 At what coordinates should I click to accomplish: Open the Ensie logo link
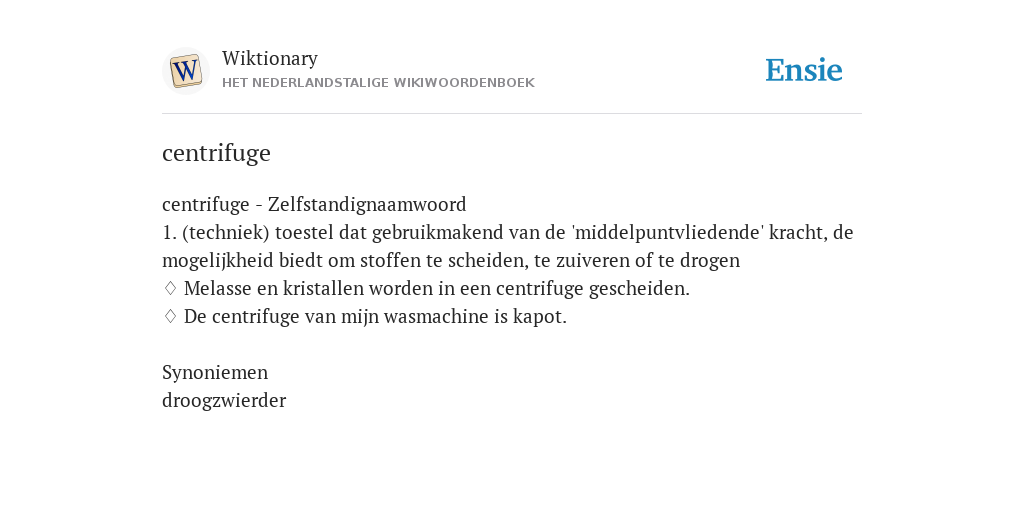point(804,71)
